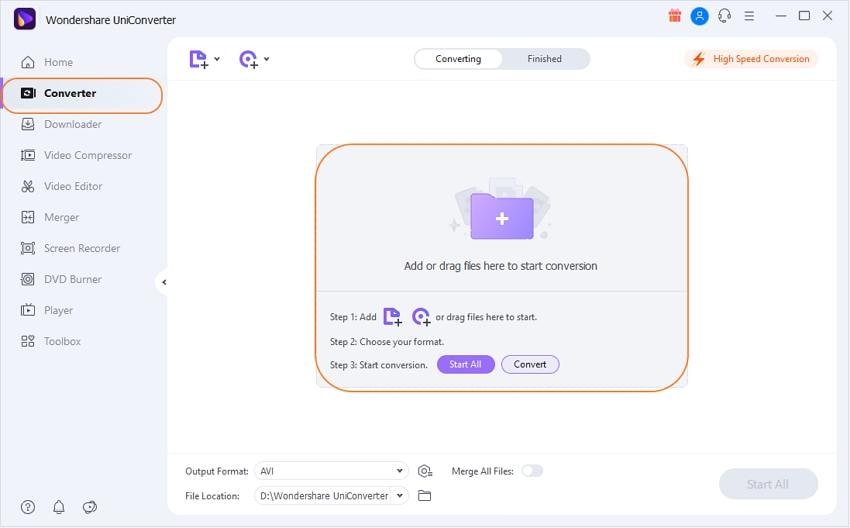
Task: Click Add or drag files here text
Action: coord(500,266)
